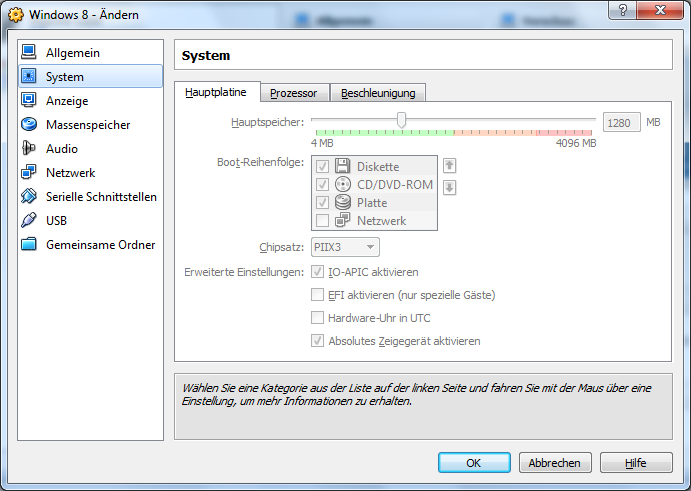Click the Hilfe button
This screenshot has width=691, height=491.
tap(636, 463)
